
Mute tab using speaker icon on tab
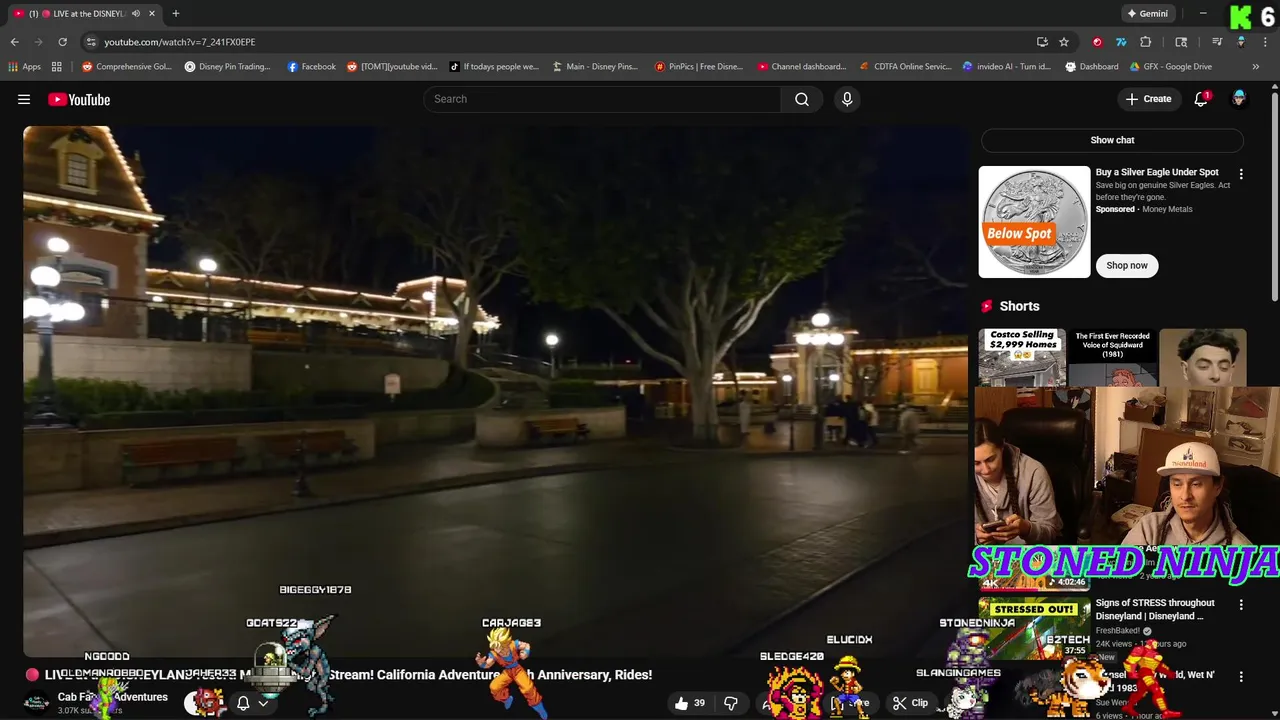point(135,13)
